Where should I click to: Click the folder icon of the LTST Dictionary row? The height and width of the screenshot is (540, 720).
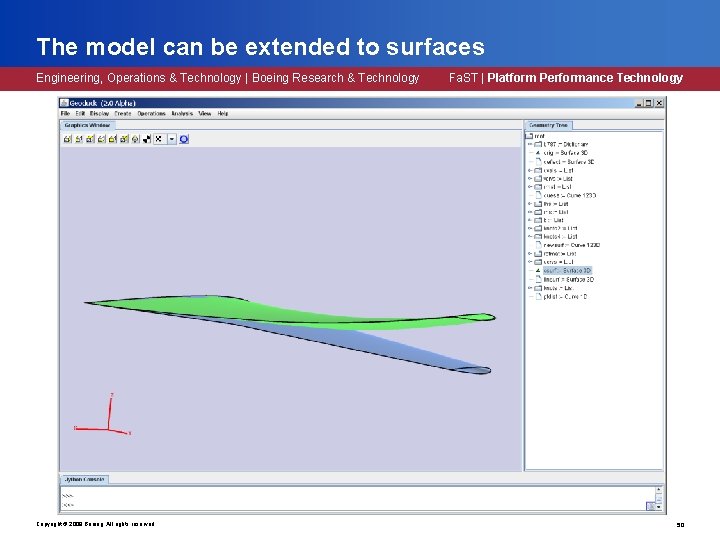click(538, 144)
